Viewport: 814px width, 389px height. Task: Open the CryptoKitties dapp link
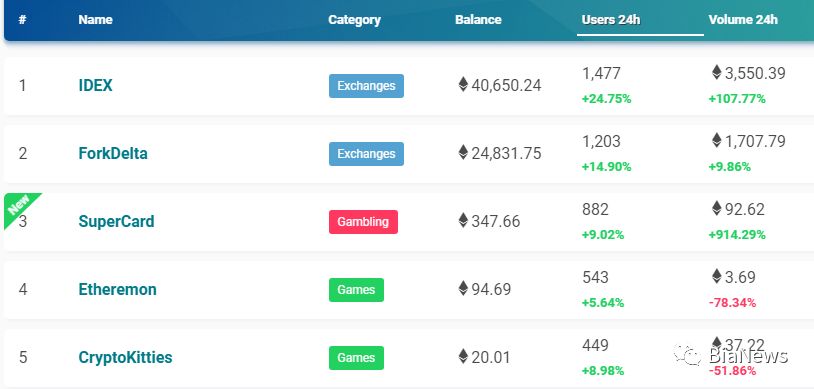click(x=125, y=357)
